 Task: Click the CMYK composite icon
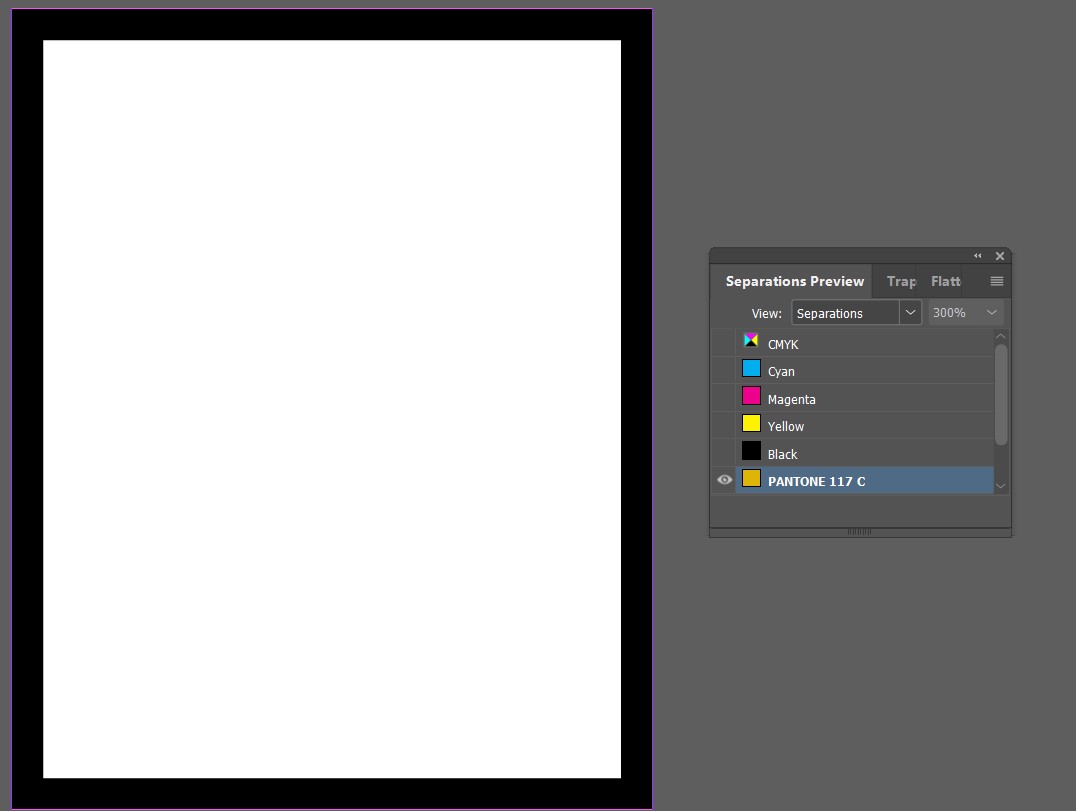click(x=751, y=342)
